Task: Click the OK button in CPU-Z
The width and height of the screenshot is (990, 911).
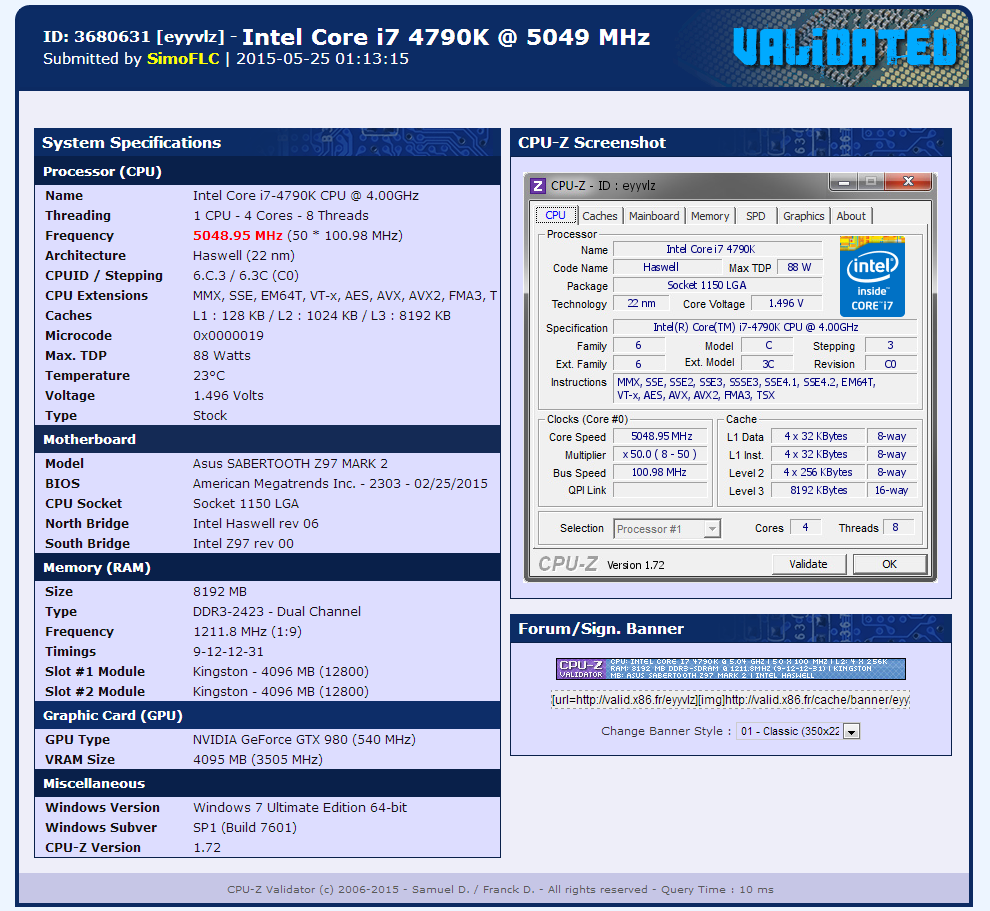Action: click(x=890, y=564)
